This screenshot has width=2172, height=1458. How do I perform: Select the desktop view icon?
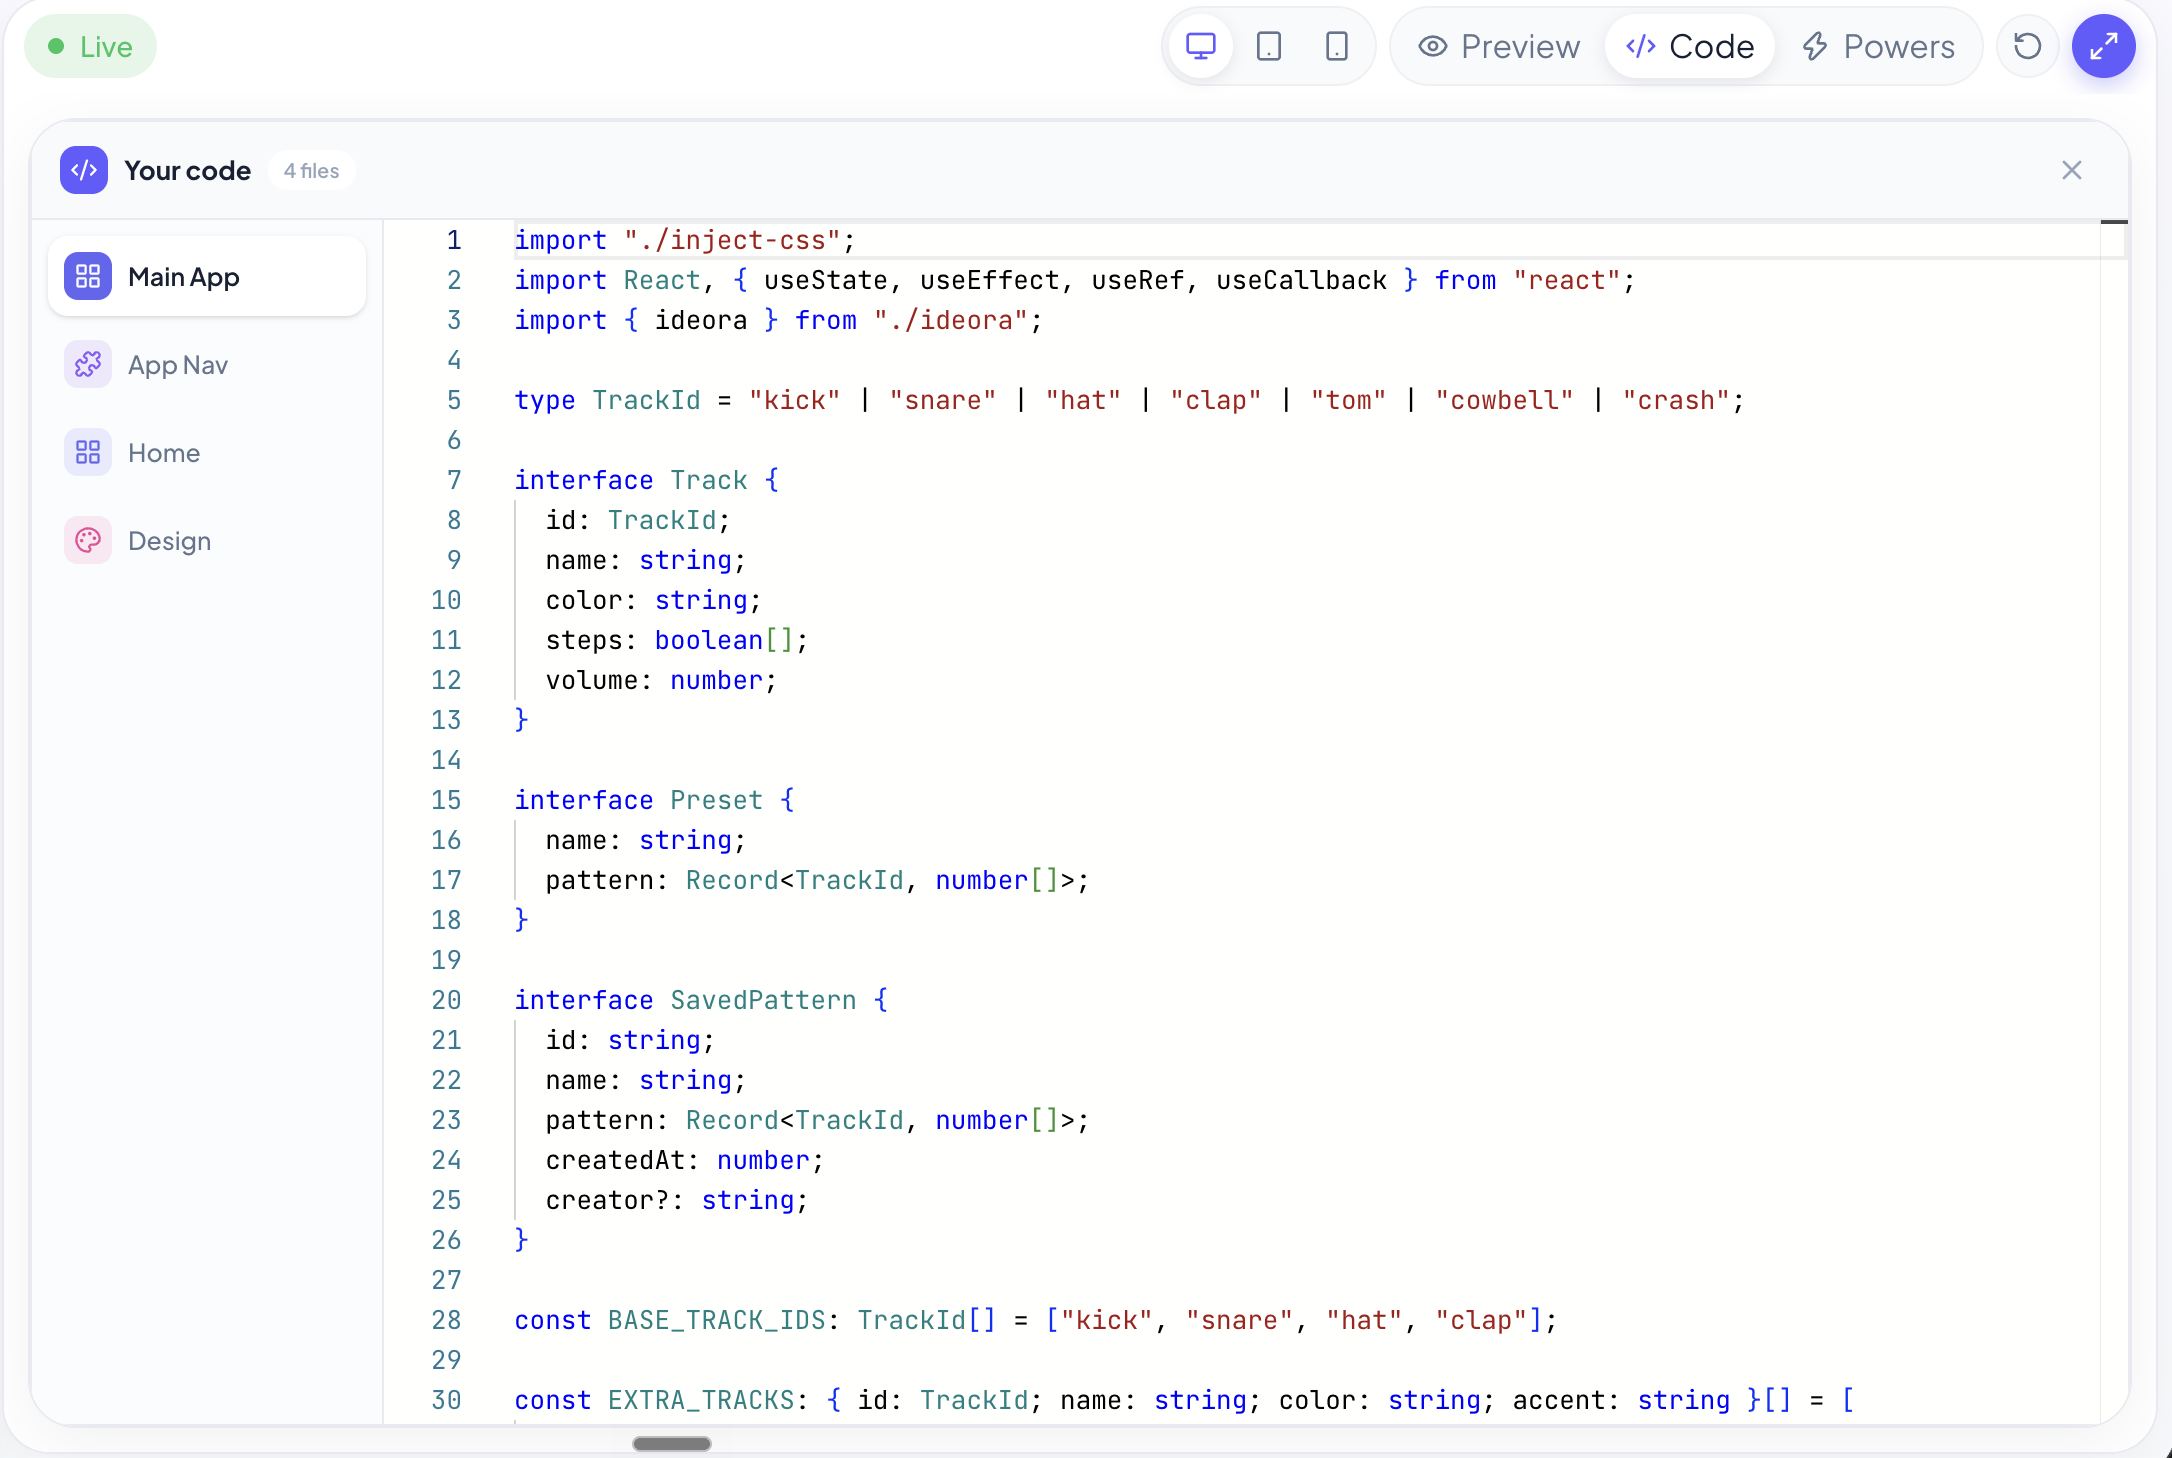(x=1200, y=47)
